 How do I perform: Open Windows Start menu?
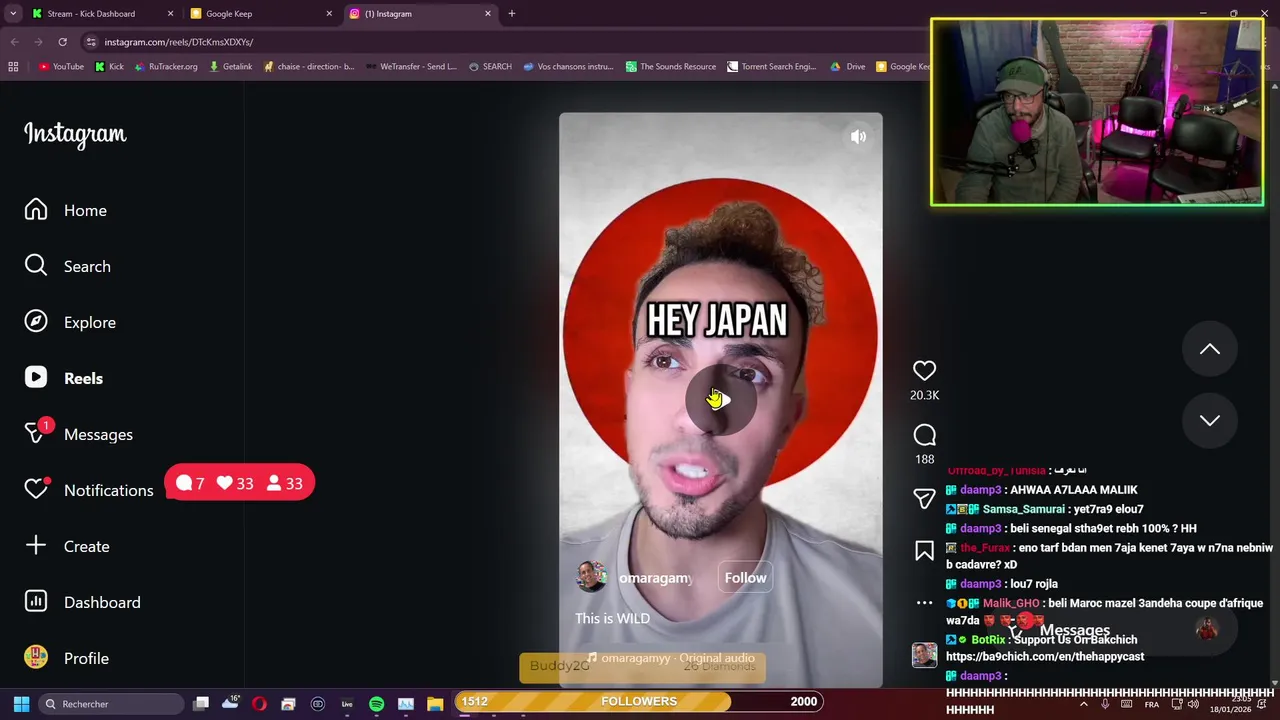coord(21,704)
